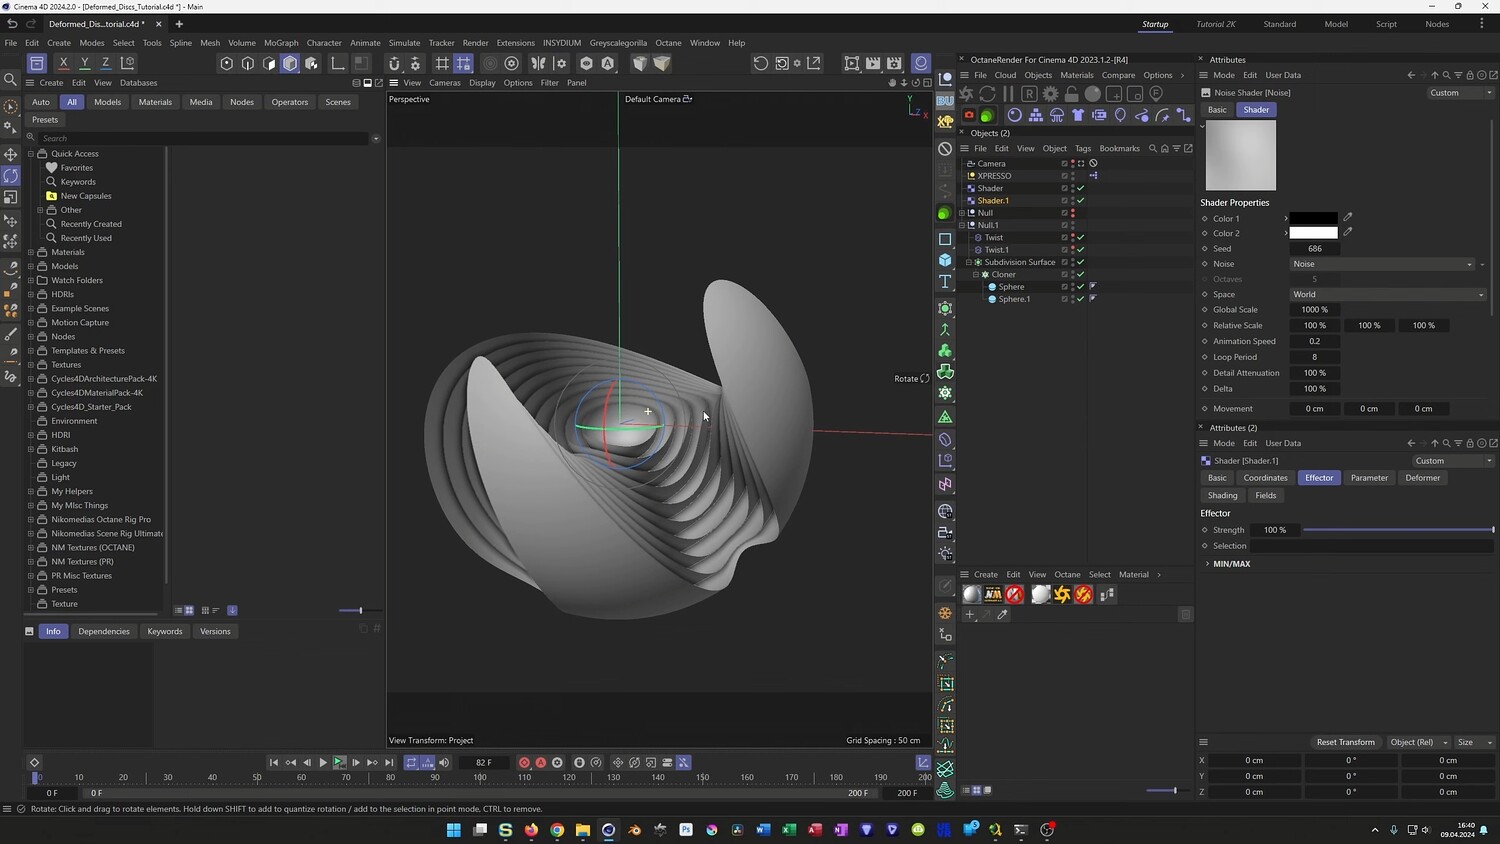Image resolution: width=1500 pixels, height=844 pixels.
Task: Click the material eyedropper icon
Action: pyautogui.click(x=1003, y=615)
